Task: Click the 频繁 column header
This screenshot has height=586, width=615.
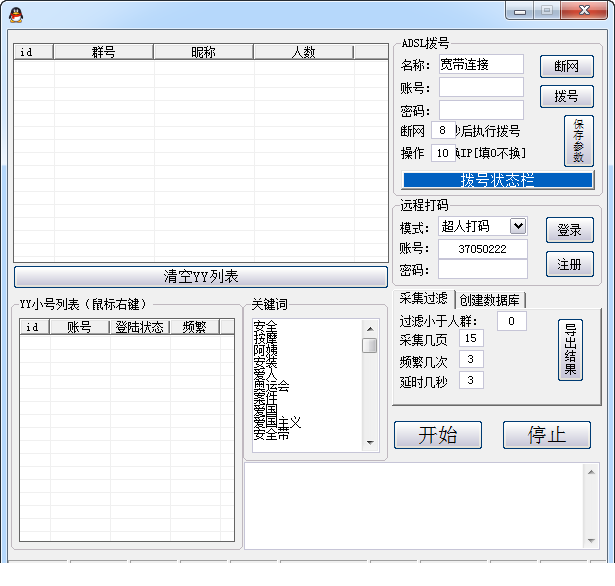Action: click(x=195, y=327)
